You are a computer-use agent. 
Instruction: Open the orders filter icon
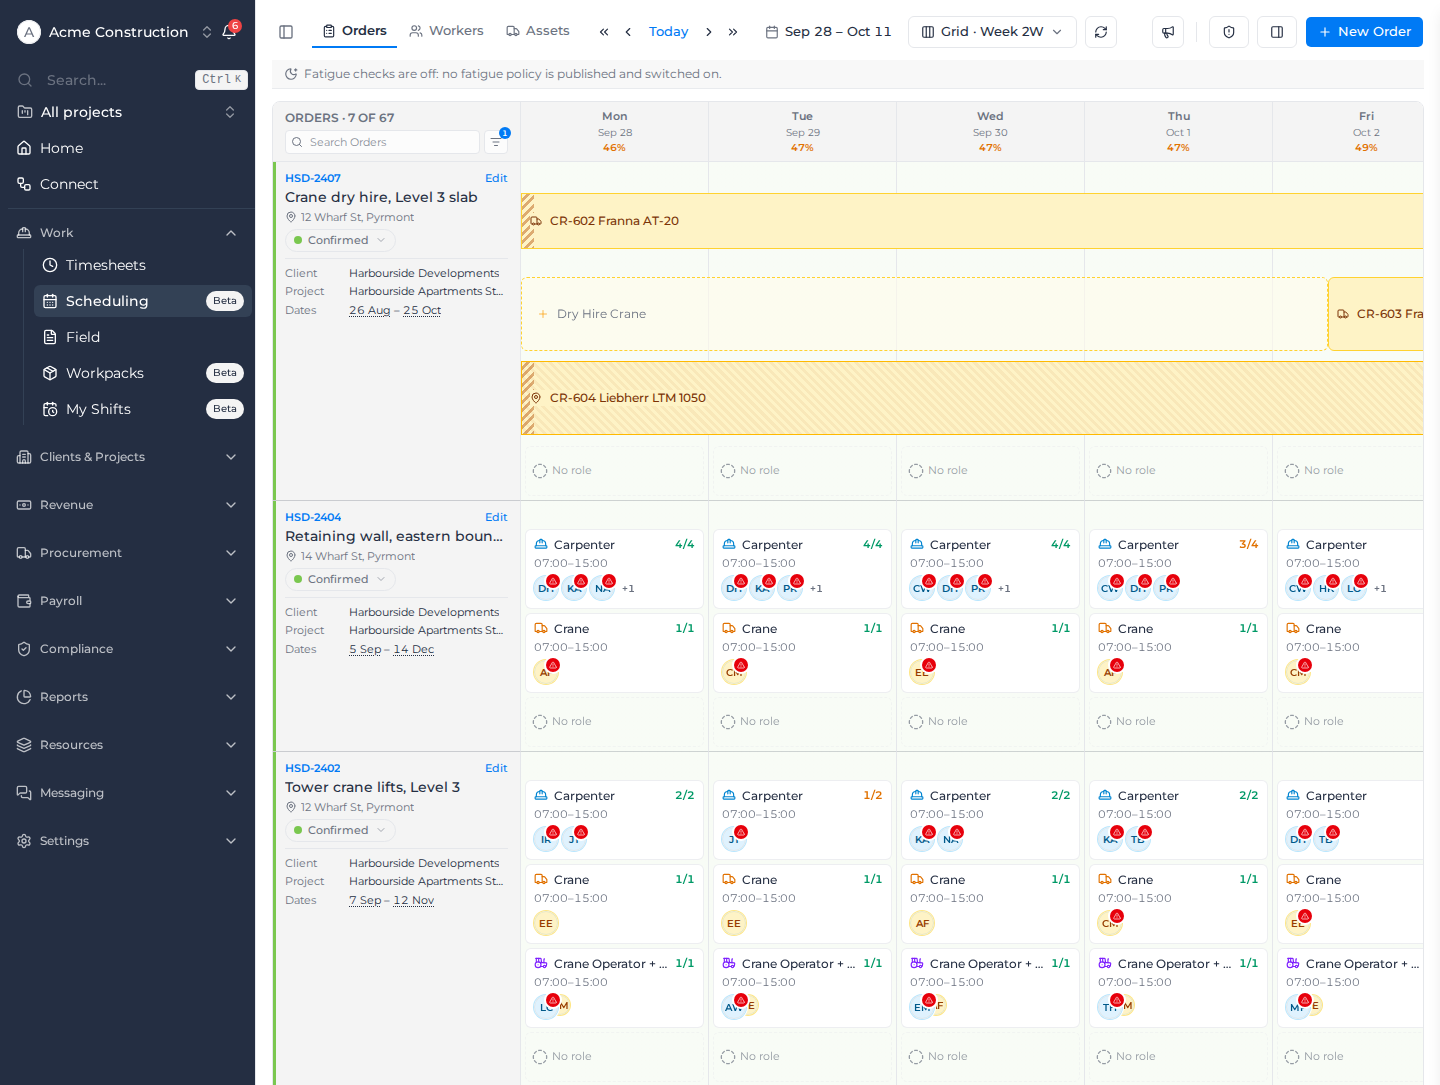(x=496, y=142)
